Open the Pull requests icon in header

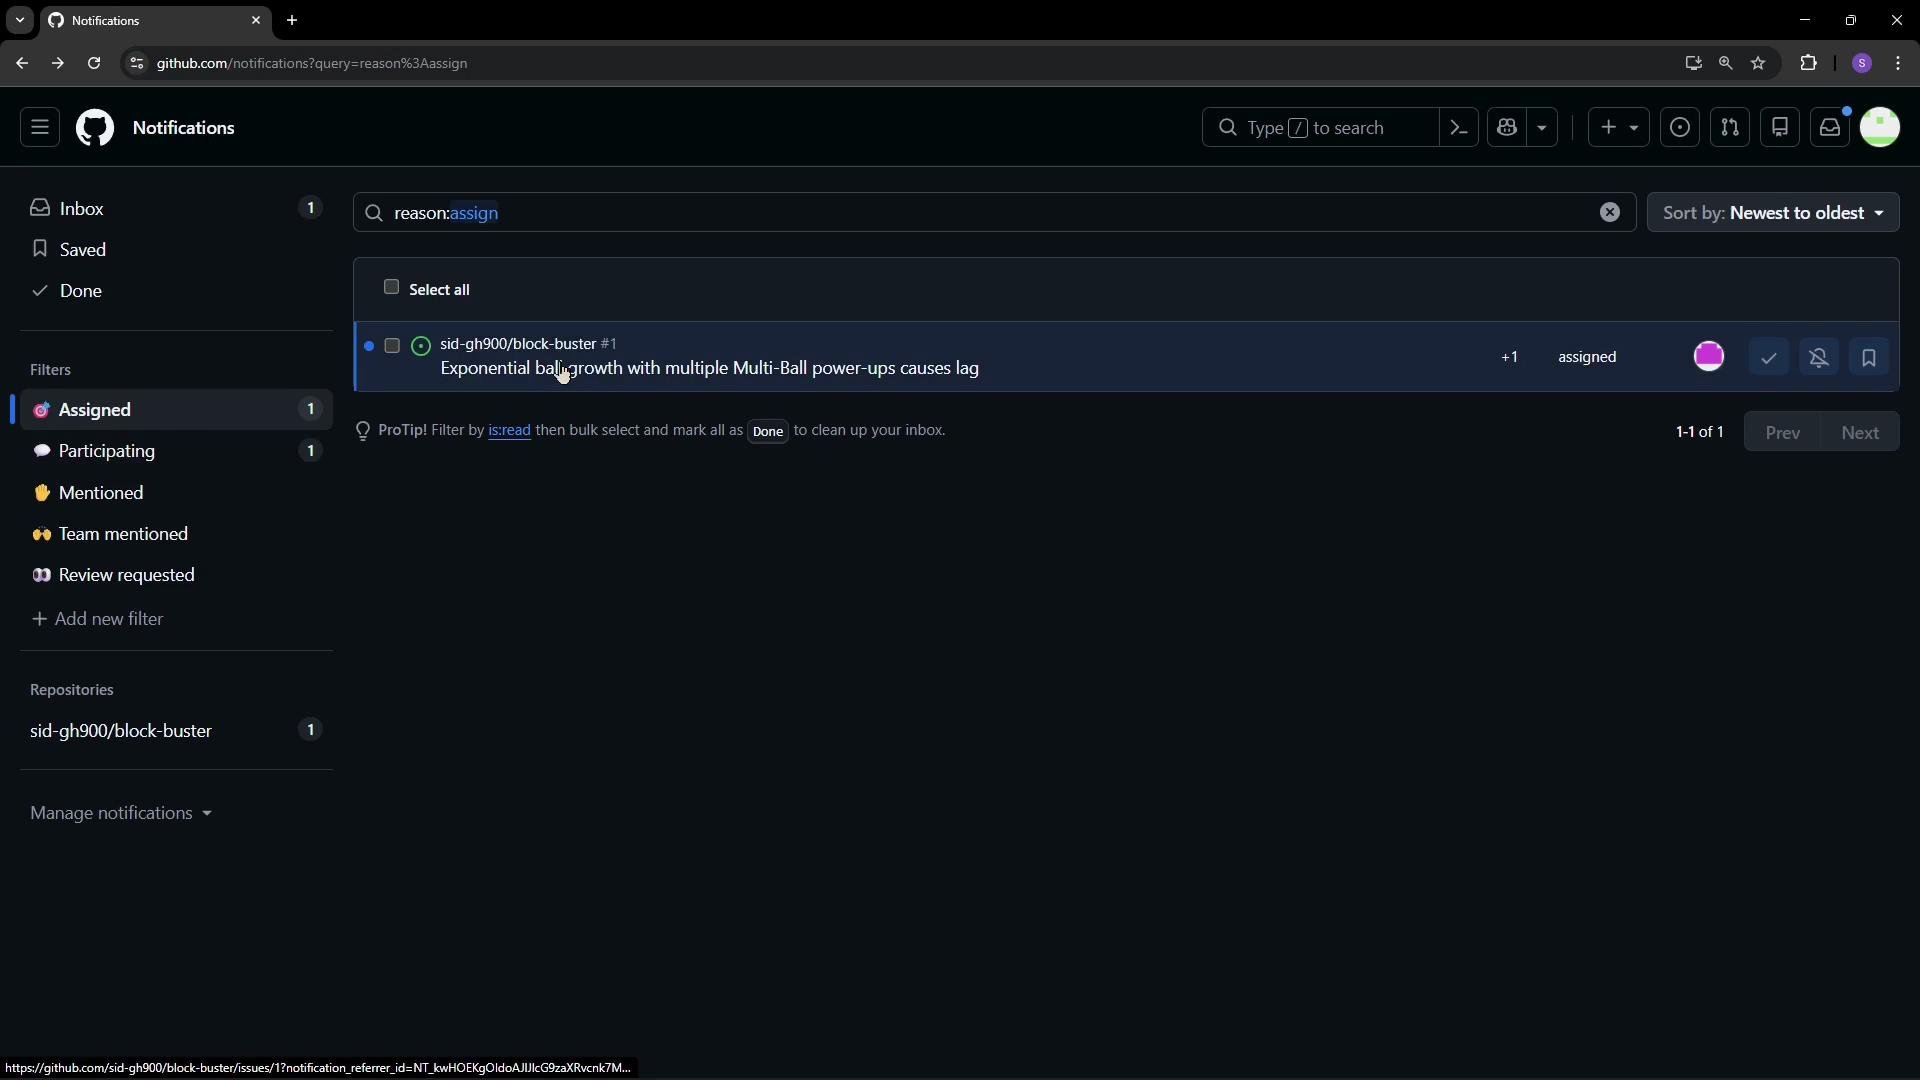1730,128
